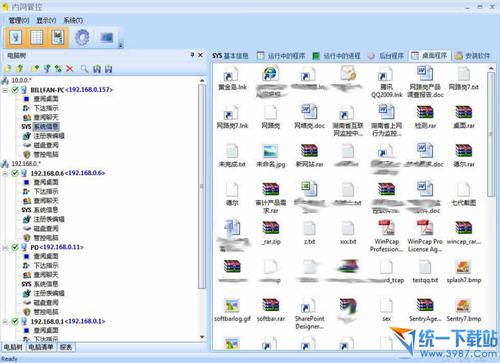Select 系统信息 under BILLFAN-PC
This screenshot has width=500, height=363.
click(x=46, y=127)
